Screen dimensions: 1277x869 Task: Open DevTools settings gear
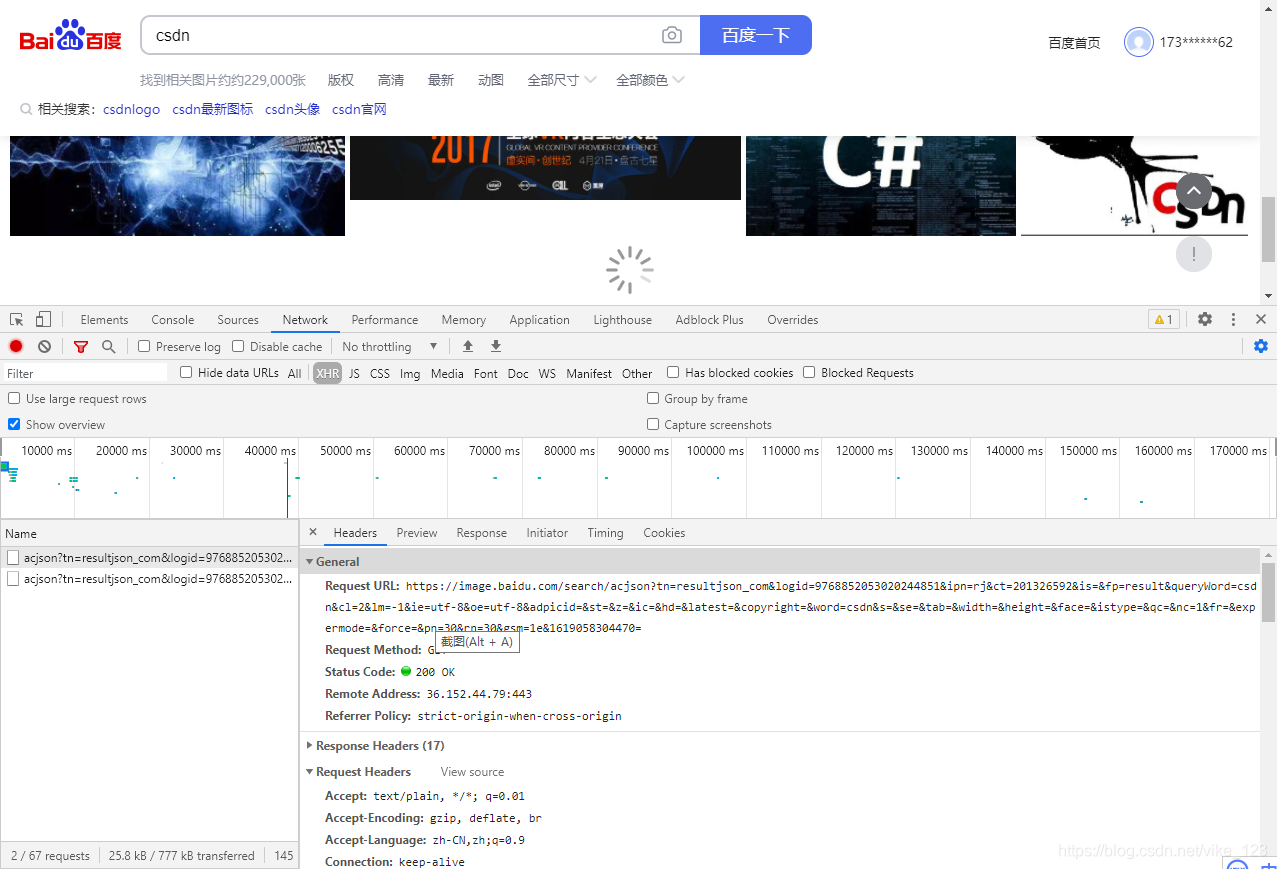[1205, 319]
